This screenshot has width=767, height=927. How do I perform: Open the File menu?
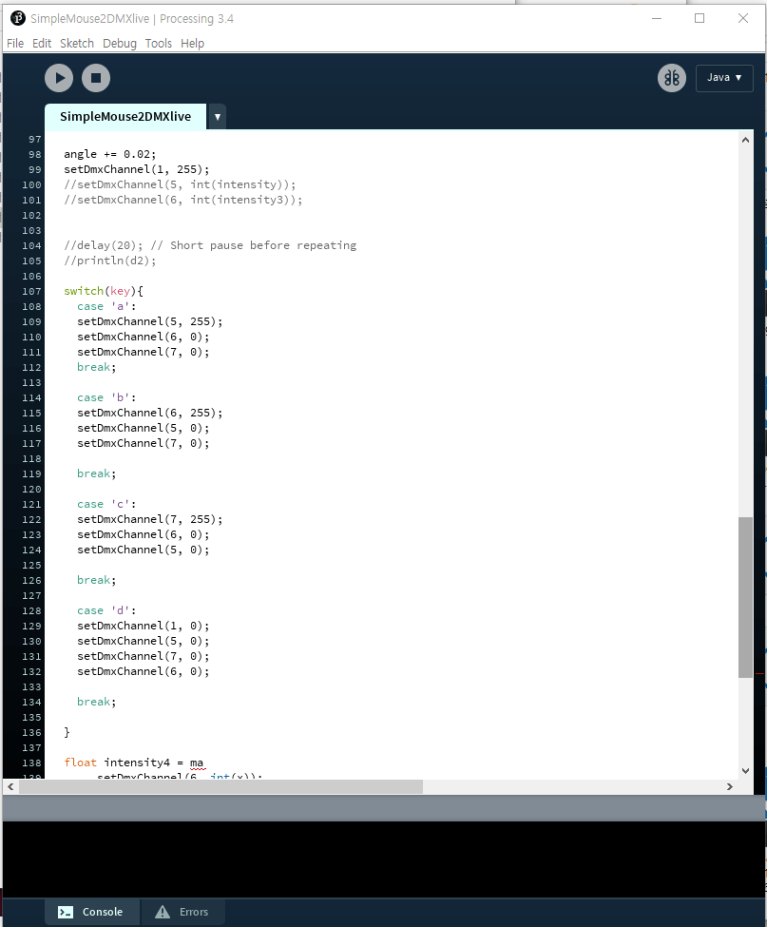click(15, 44)
